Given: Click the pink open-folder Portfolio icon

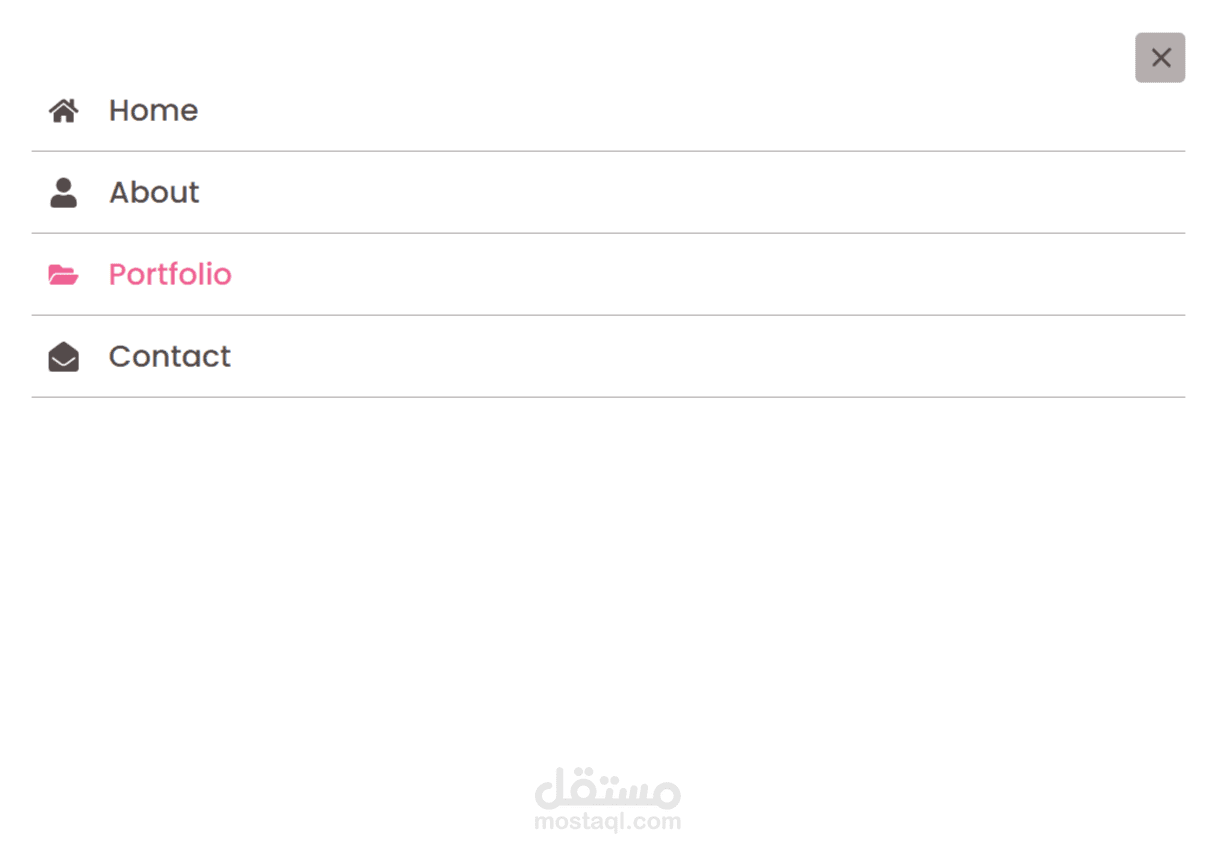Looking at the screenshot, I should click(x=63, y=274).
